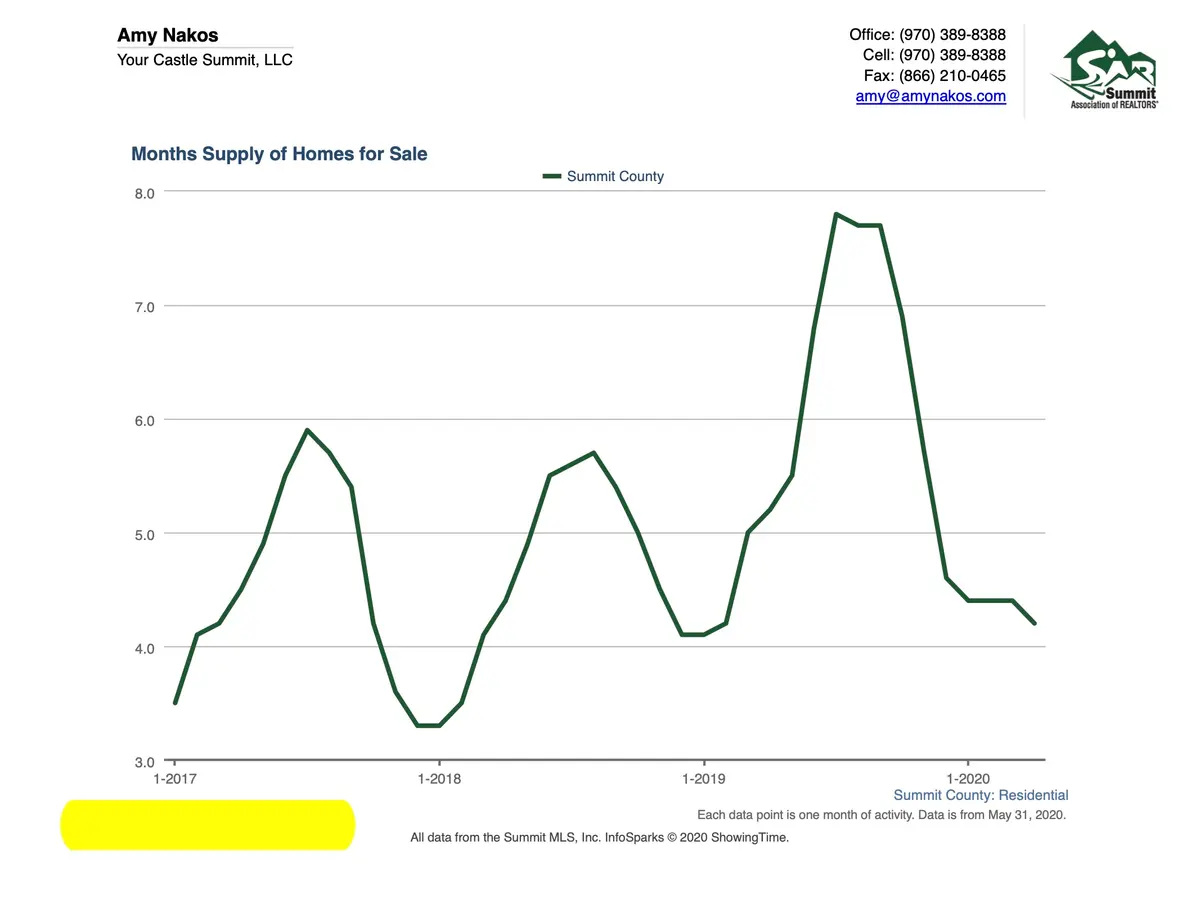Click the Amy Nakos name heading
Image resolution: width=1200 pixels, height=900 pixels.
click(168, 36)
